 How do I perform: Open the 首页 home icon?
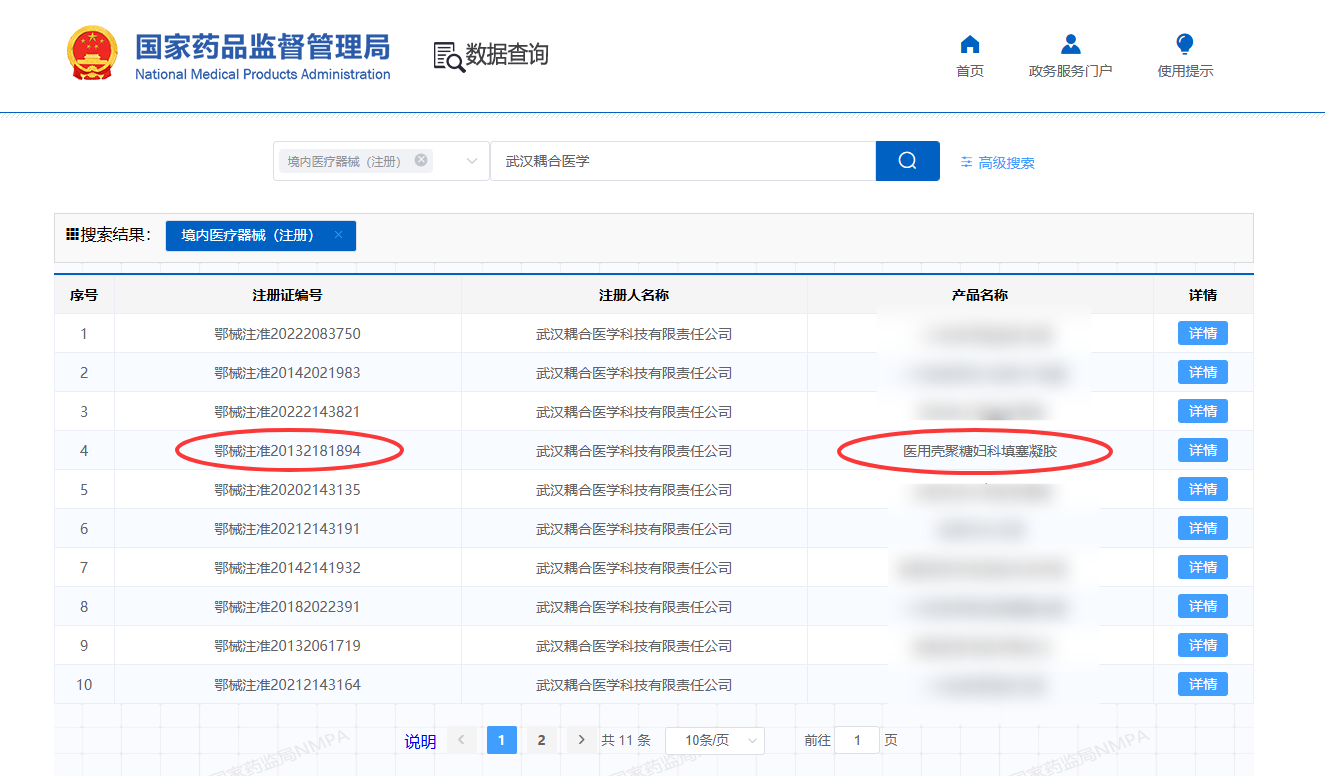click(969, 45)
